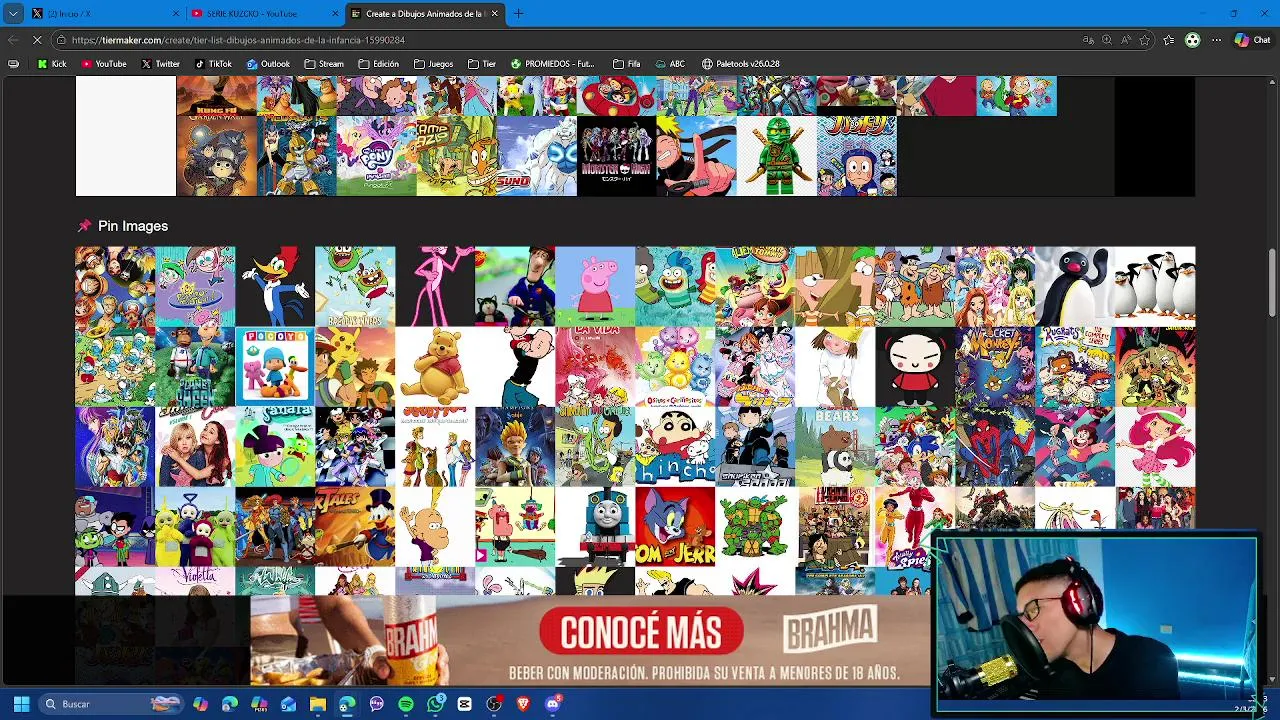The width and height of the screenshot is (1280, 720).
Task: Start read aloud from address bar
Action: click(1126, 40)
